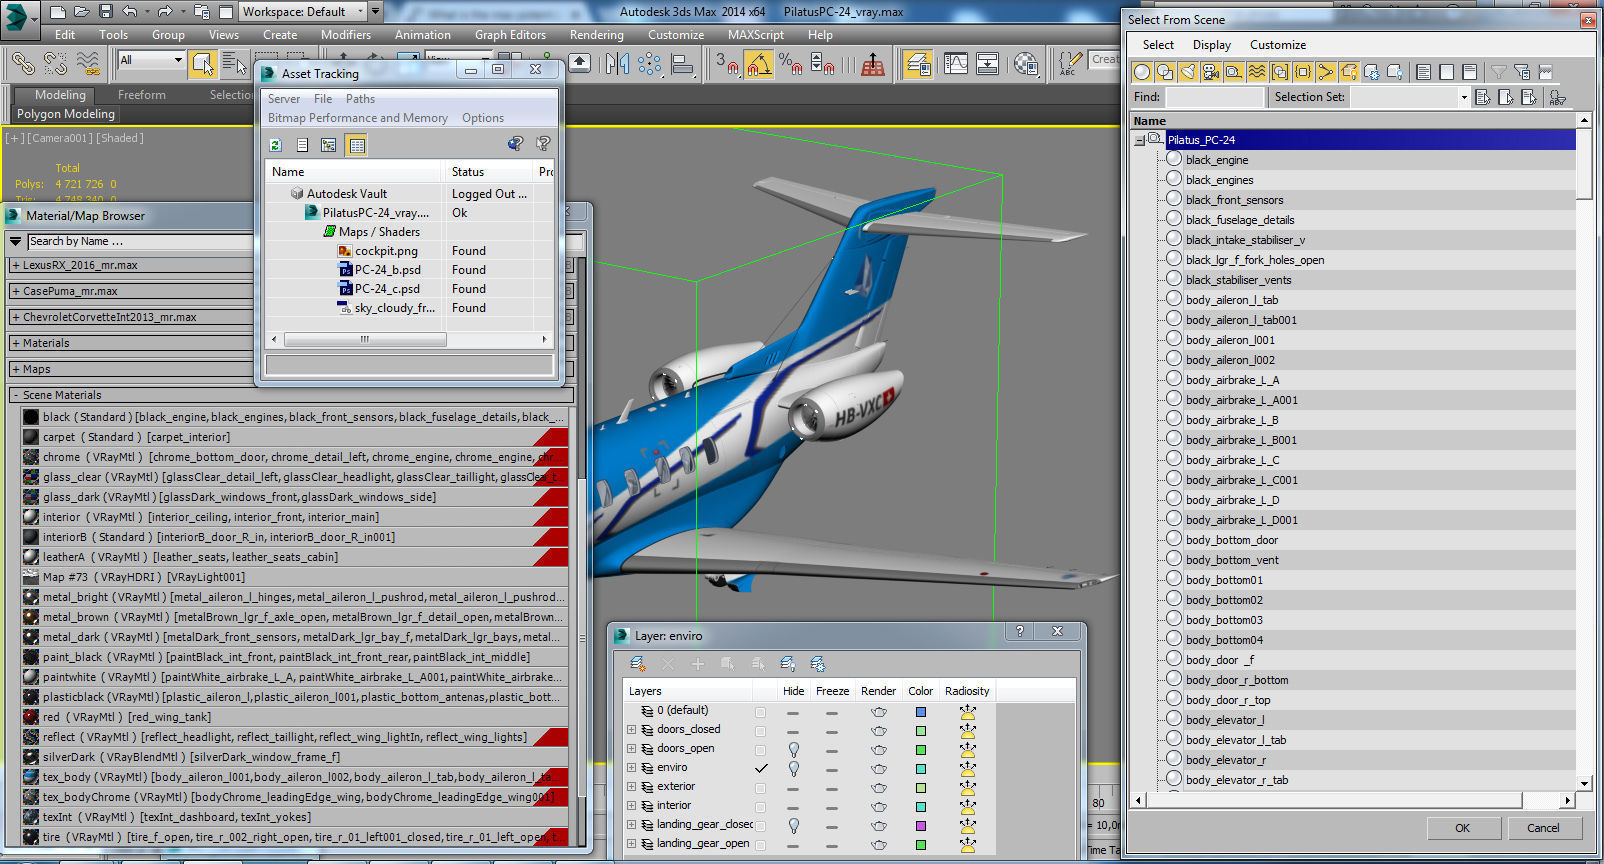The width and height of the screenshot is (1604, 864).
Task: Click the Polygon Modeling panel button
Action: click(x=66, y=114)
